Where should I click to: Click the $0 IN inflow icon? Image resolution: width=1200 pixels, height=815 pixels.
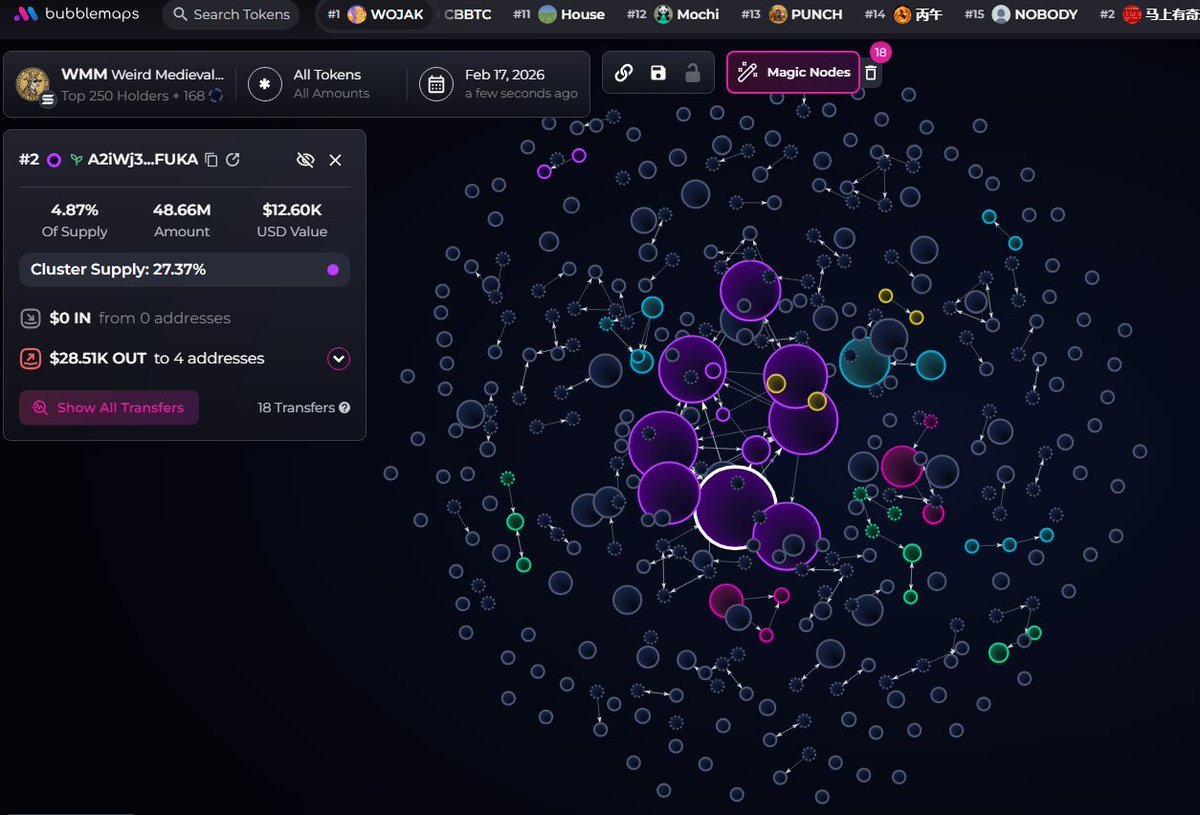tap(30, 318)
